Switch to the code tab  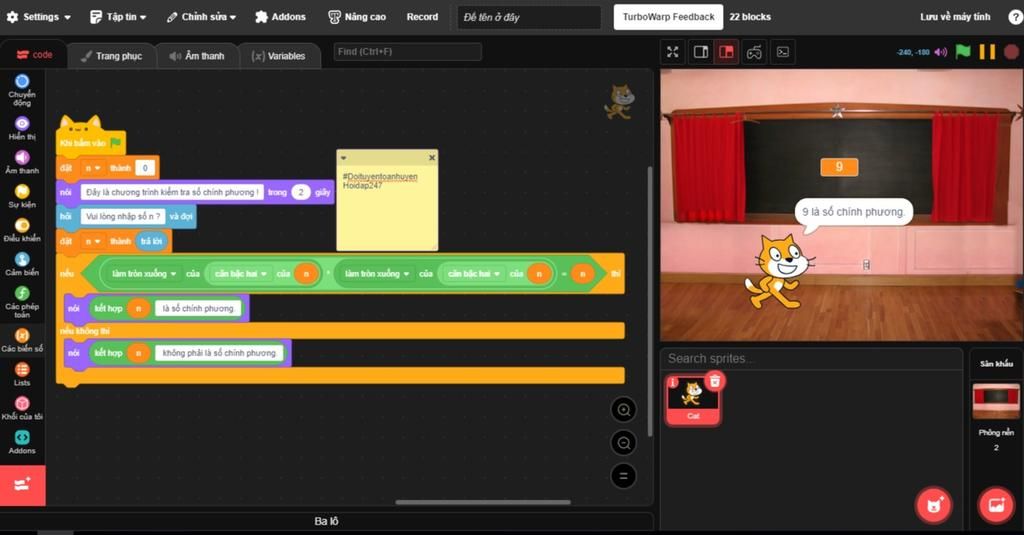click(34, 55)
